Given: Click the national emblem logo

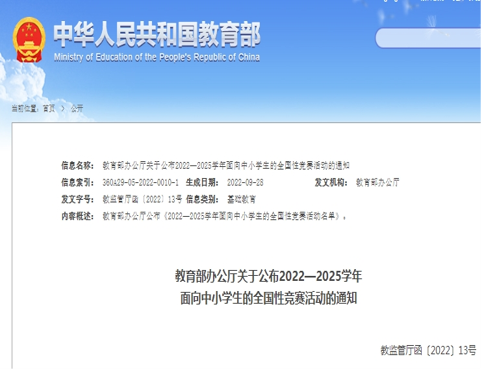Looking at the screenshot, I should 29,40.
